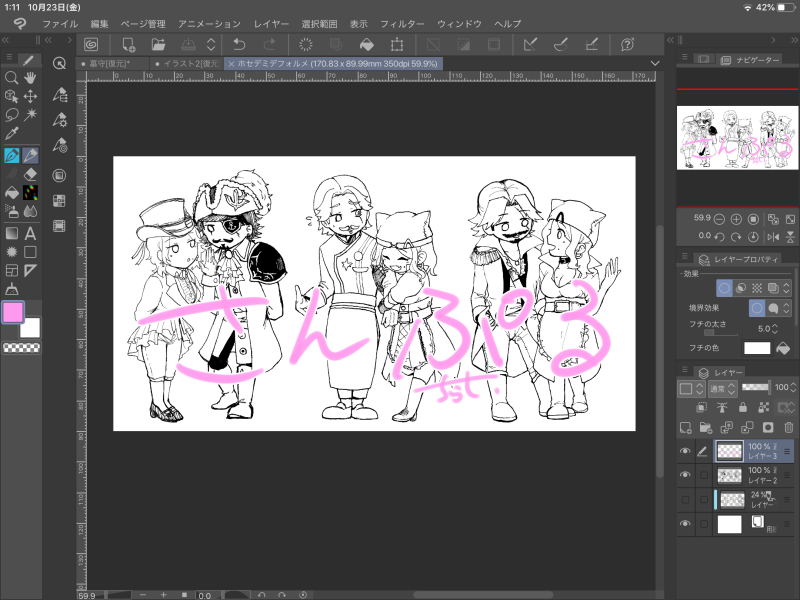Viewport: 800px width, 600px height.
Task: Open the ファイル menu
Action: tap(60, 24)
